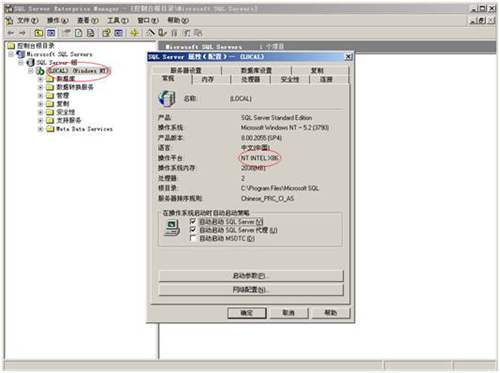The height and width of the screenshot is (373, 500).
Task: Select (LOCAL) (Windows NT) tree item
Action: [x=78, y=71]
